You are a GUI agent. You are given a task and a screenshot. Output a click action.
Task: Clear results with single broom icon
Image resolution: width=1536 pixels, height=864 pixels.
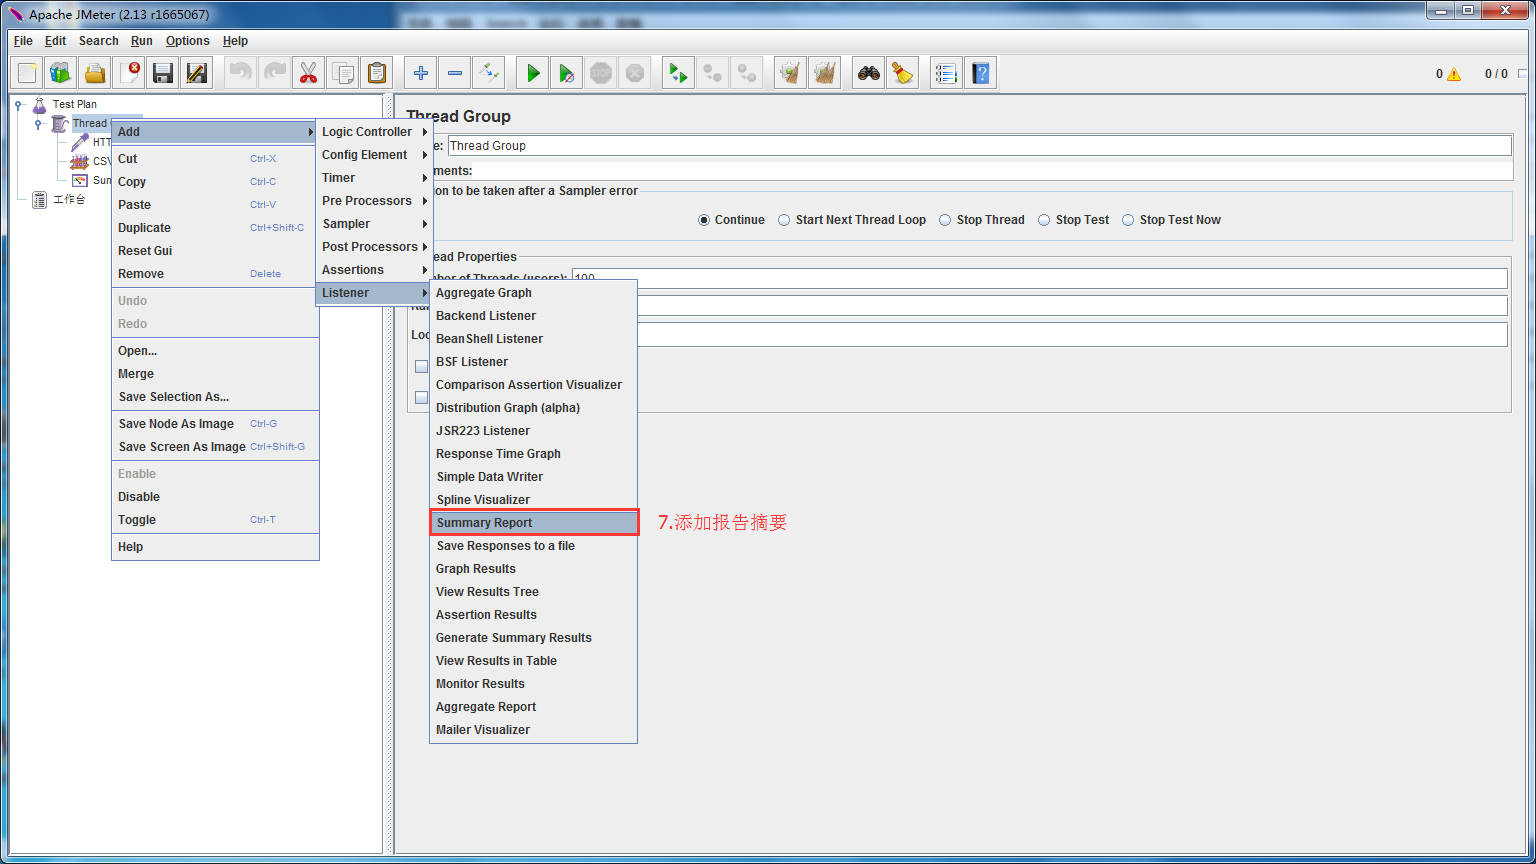point(791,73)
